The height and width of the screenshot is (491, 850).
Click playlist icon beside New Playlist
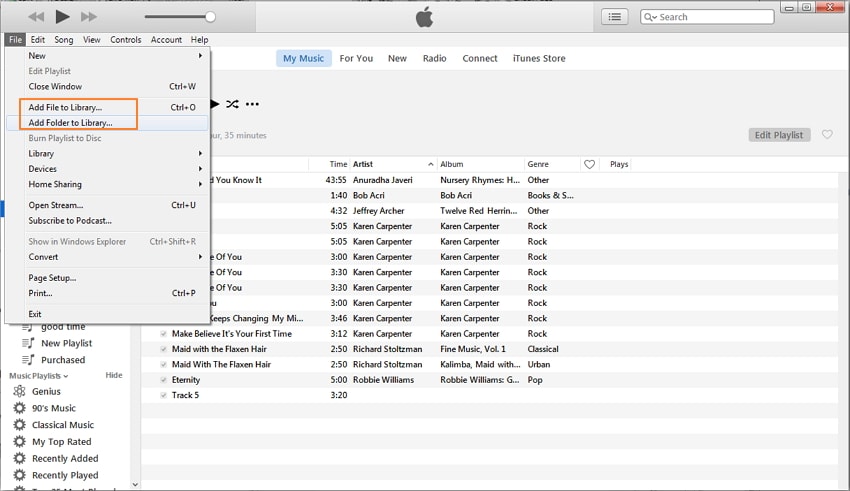pos(28,343)
